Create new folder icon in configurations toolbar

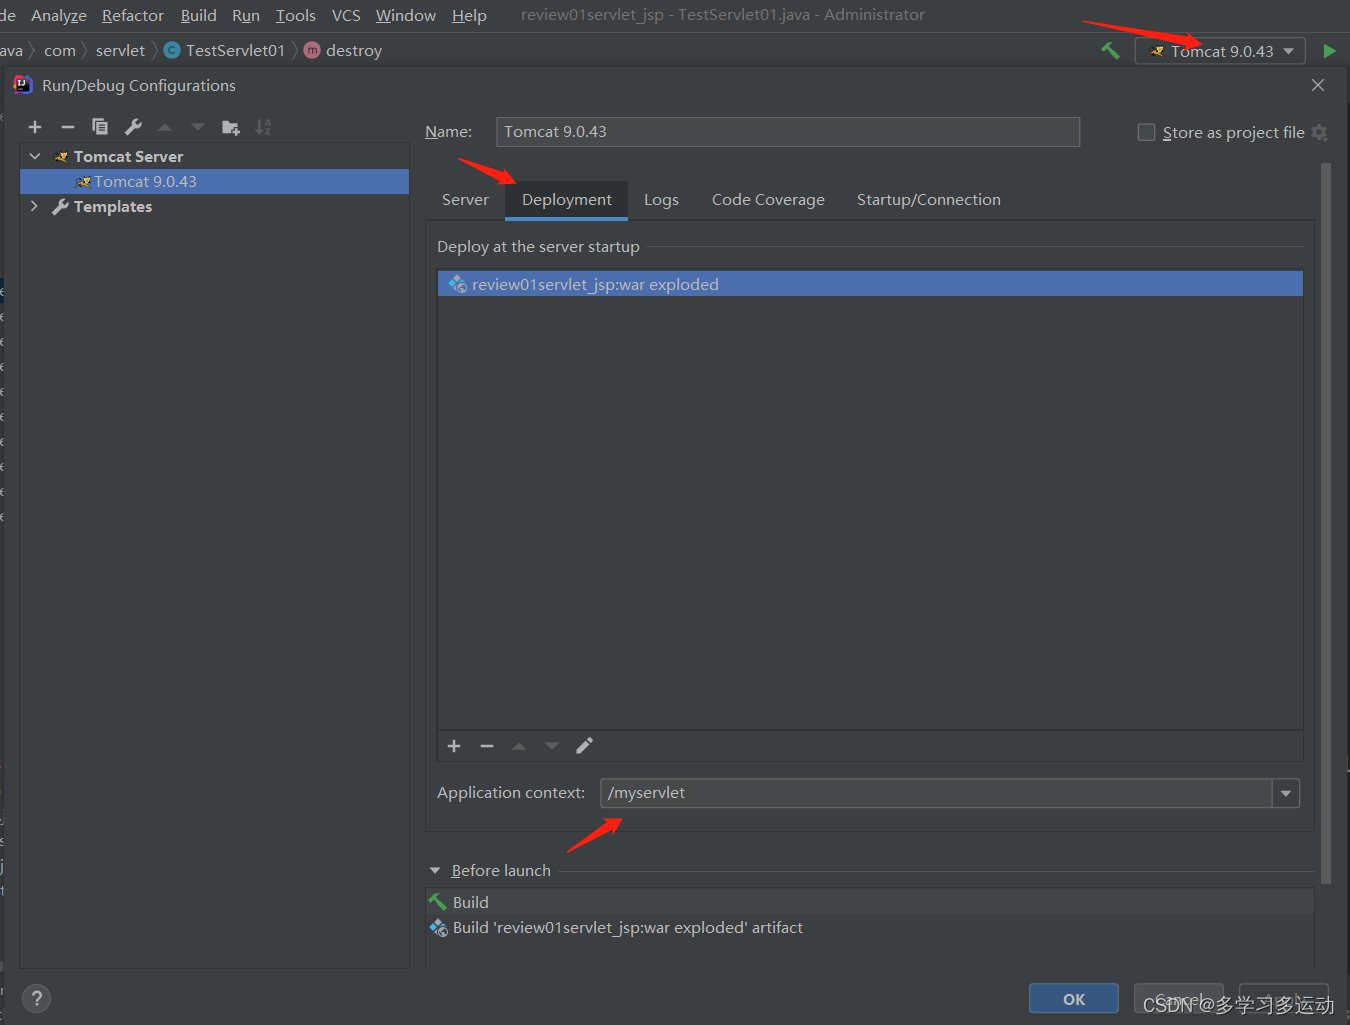[231, 127]
